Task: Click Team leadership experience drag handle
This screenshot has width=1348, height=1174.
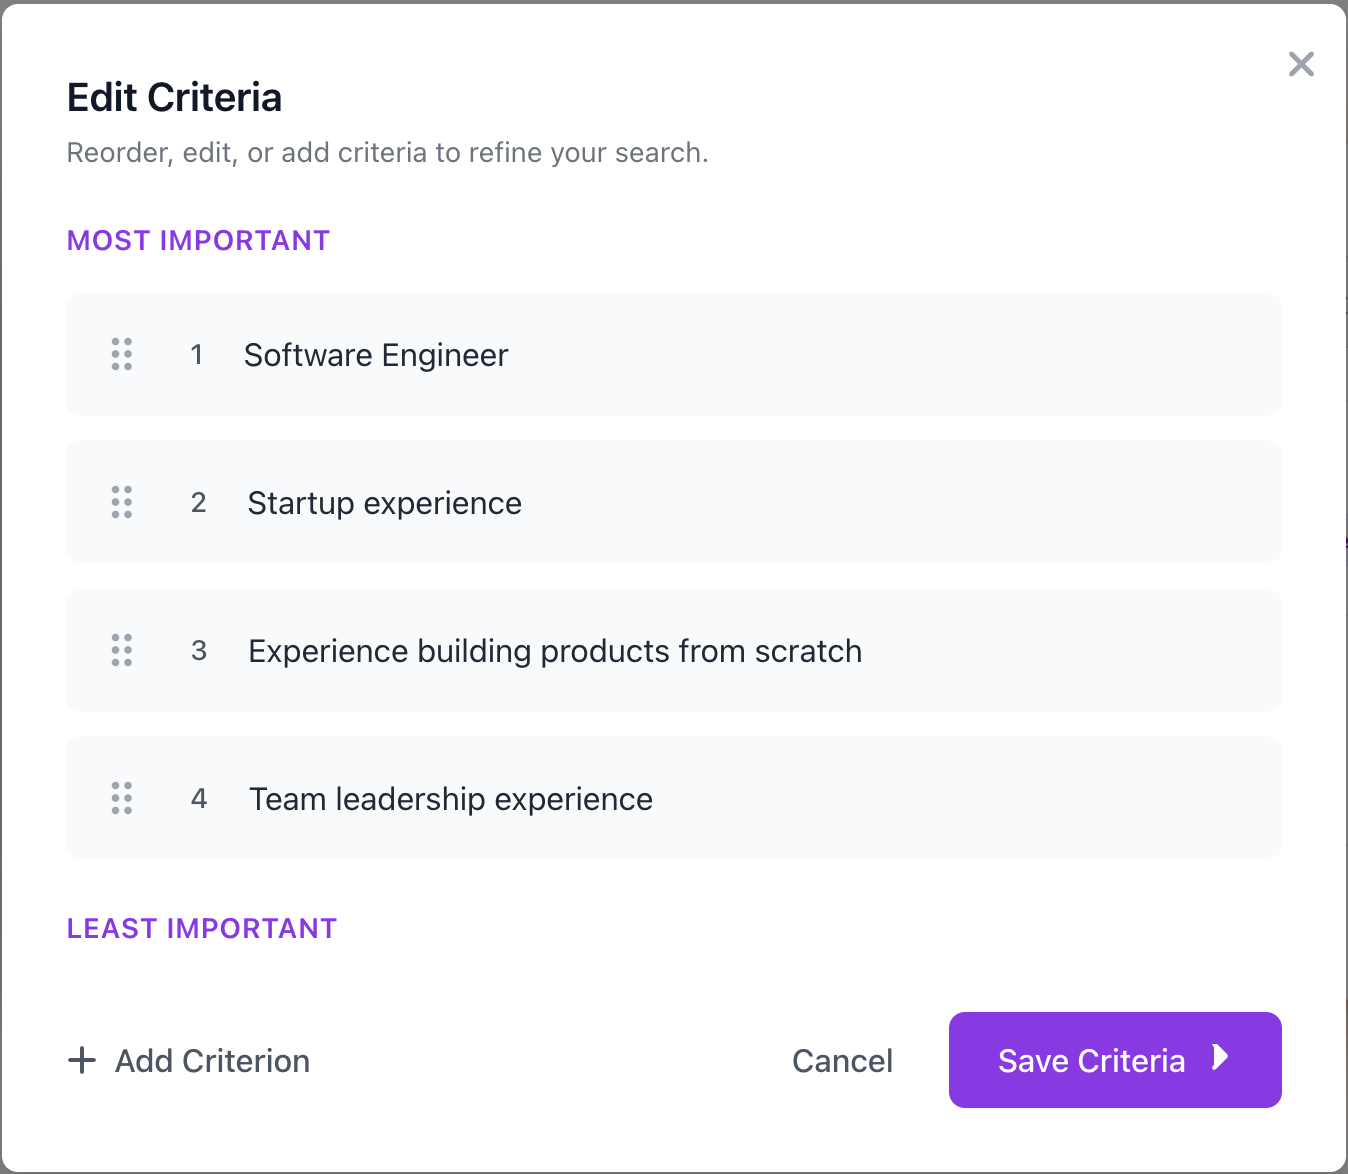Action: coord(122,799)
